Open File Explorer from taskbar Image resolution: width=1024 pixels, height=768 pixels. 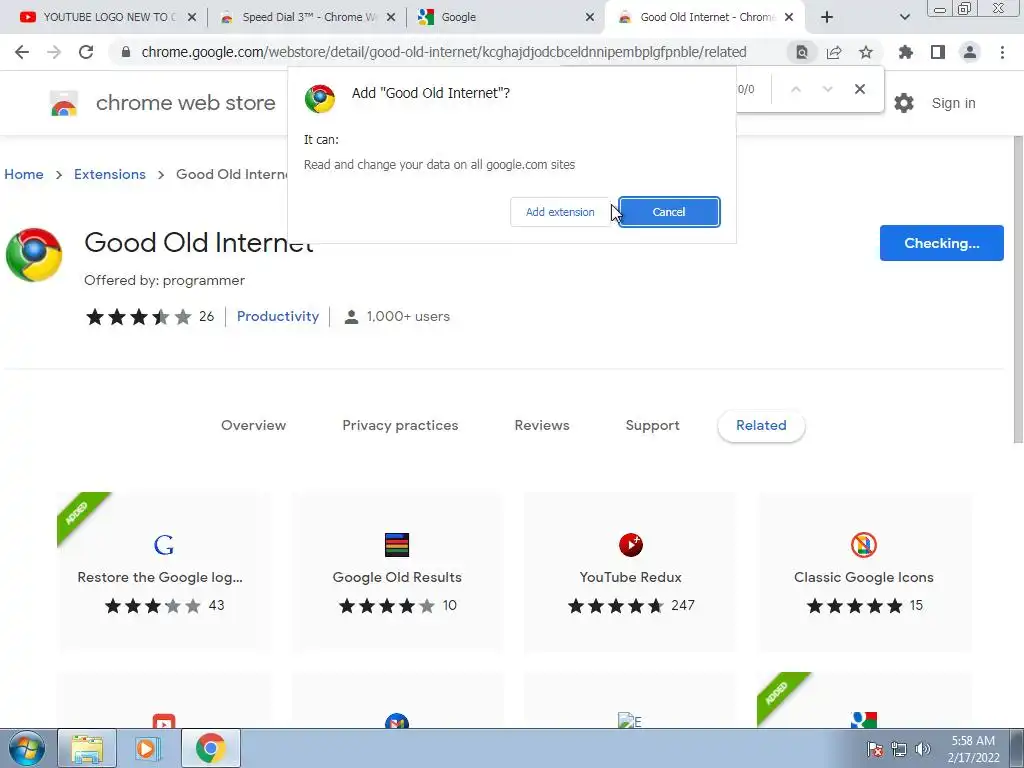pos(87,748)
